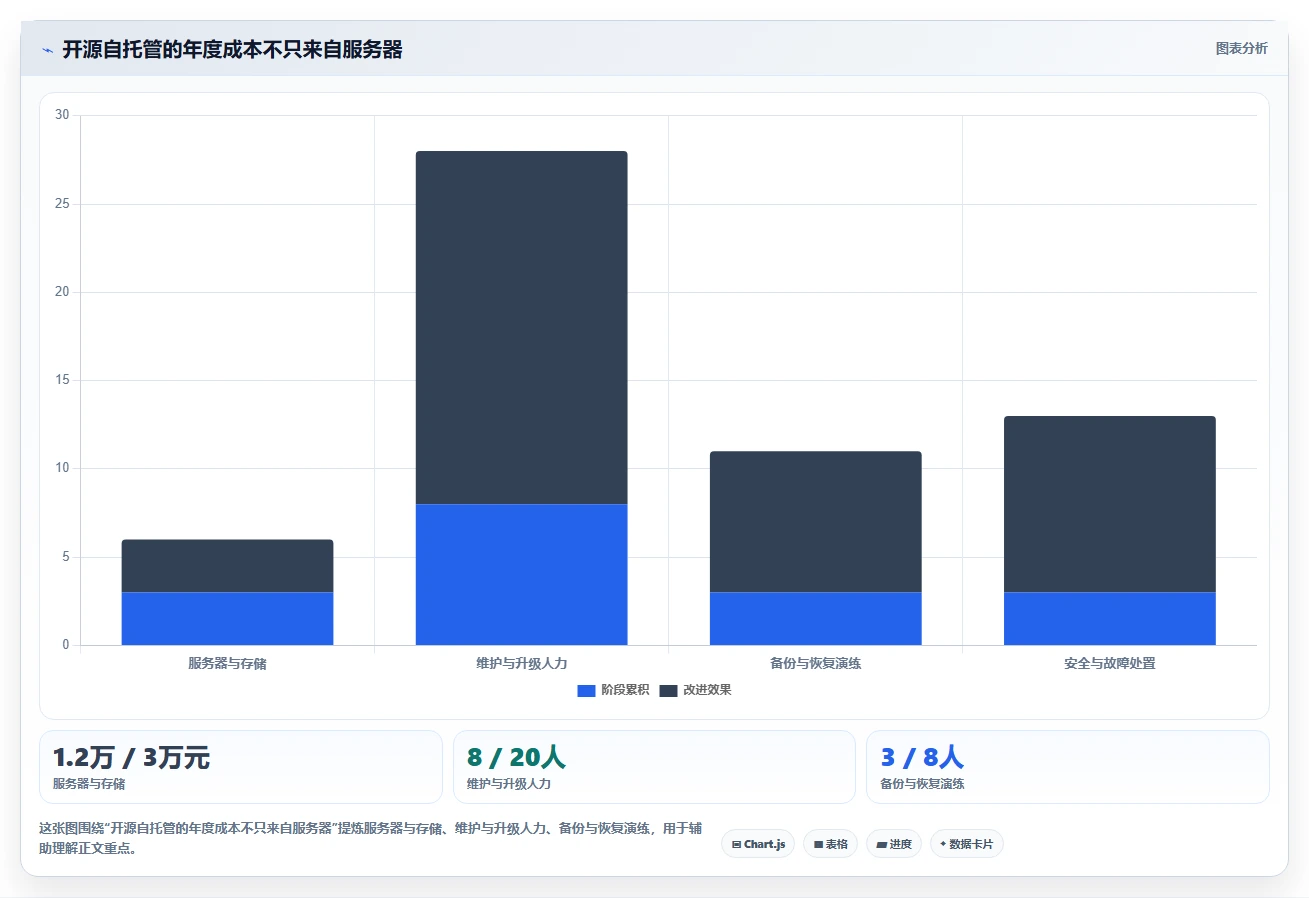This screenshot has height=898, width=1309.
Task: Click the 安全与故障处置 x-axis label
Action: [1109, 663]
